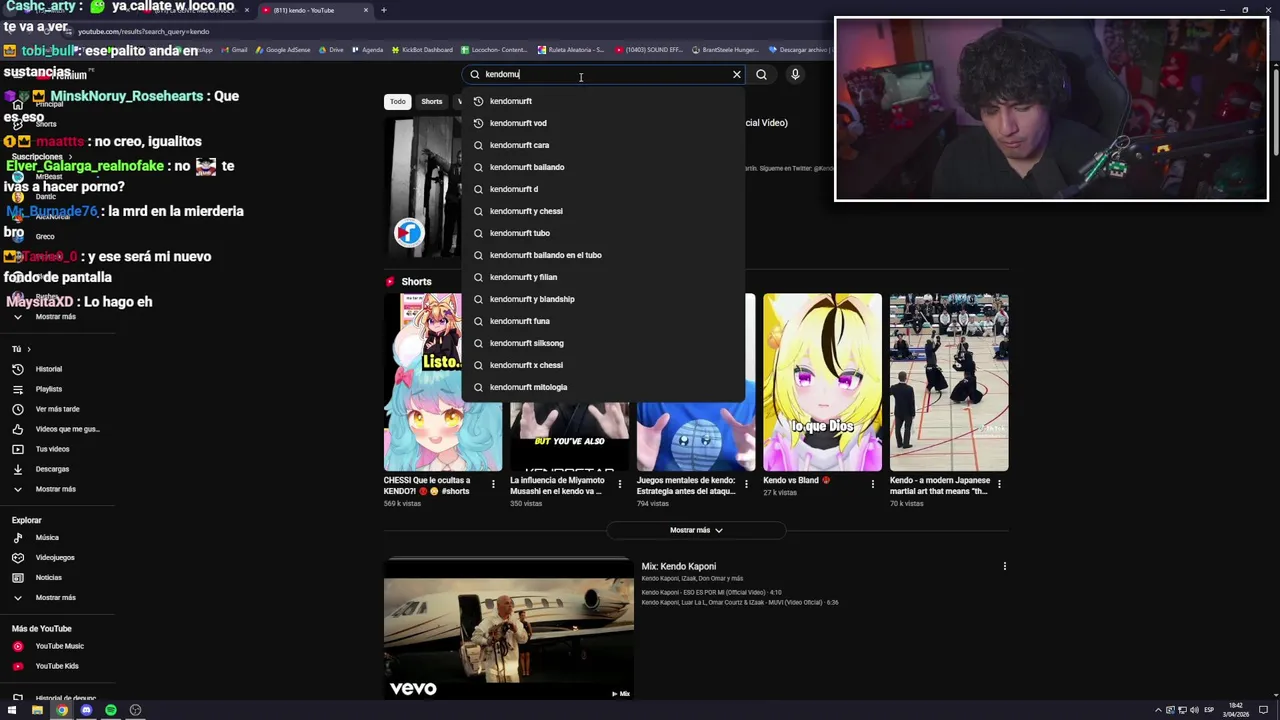
Task: Expand Shorts shelf with 'Mostrar más'
Action: coord(696,530)
